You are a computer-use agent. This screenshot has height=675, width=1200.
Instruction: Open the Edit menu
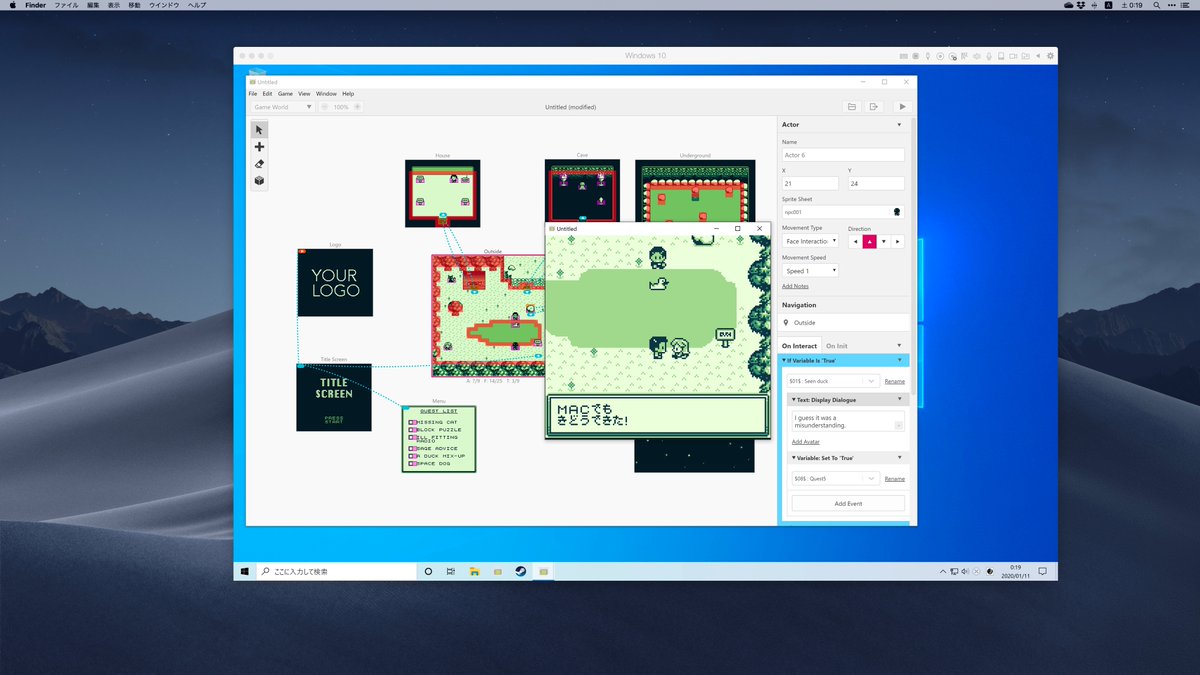pyautogui.click(x=267, y=94)
